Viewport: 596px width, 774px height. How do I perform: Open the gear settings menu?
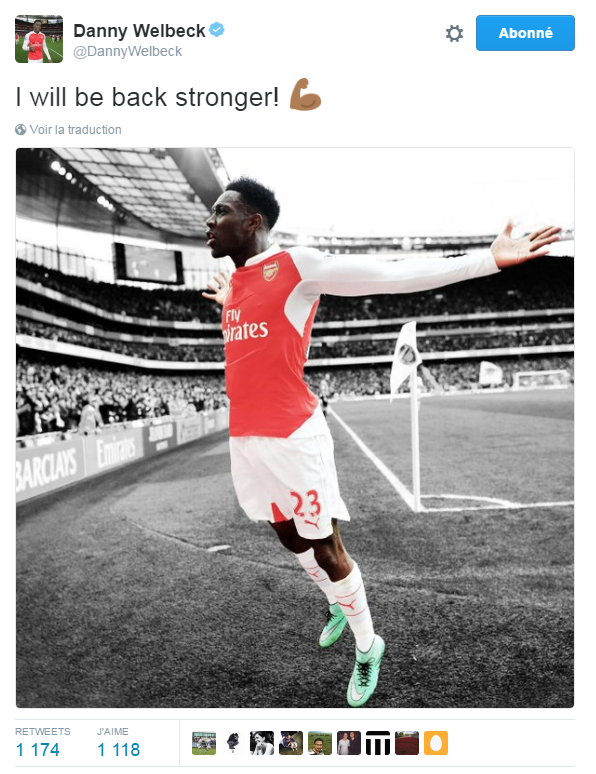pos(454,34)
